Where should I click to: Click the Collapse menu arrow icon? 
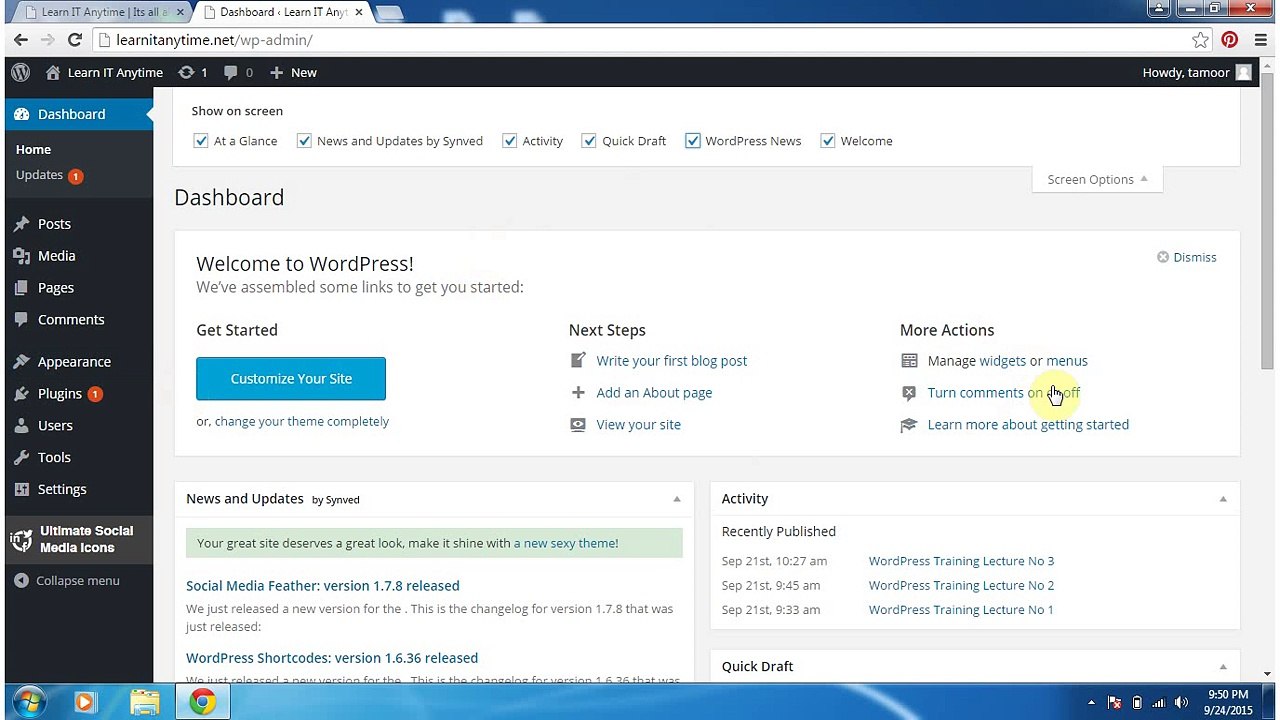[x=22, y=581]
